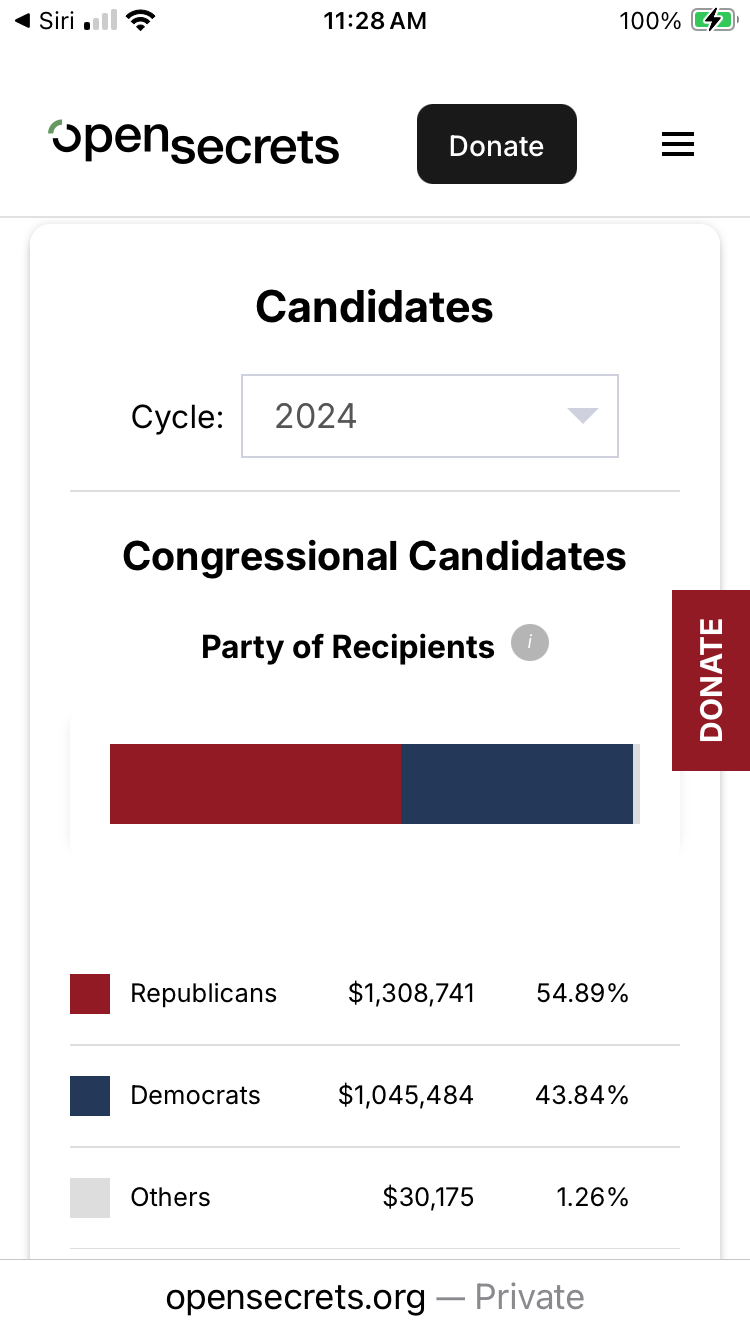
Task: Click the dropdown arrow in Cycle selector
Action: point(582,416)
